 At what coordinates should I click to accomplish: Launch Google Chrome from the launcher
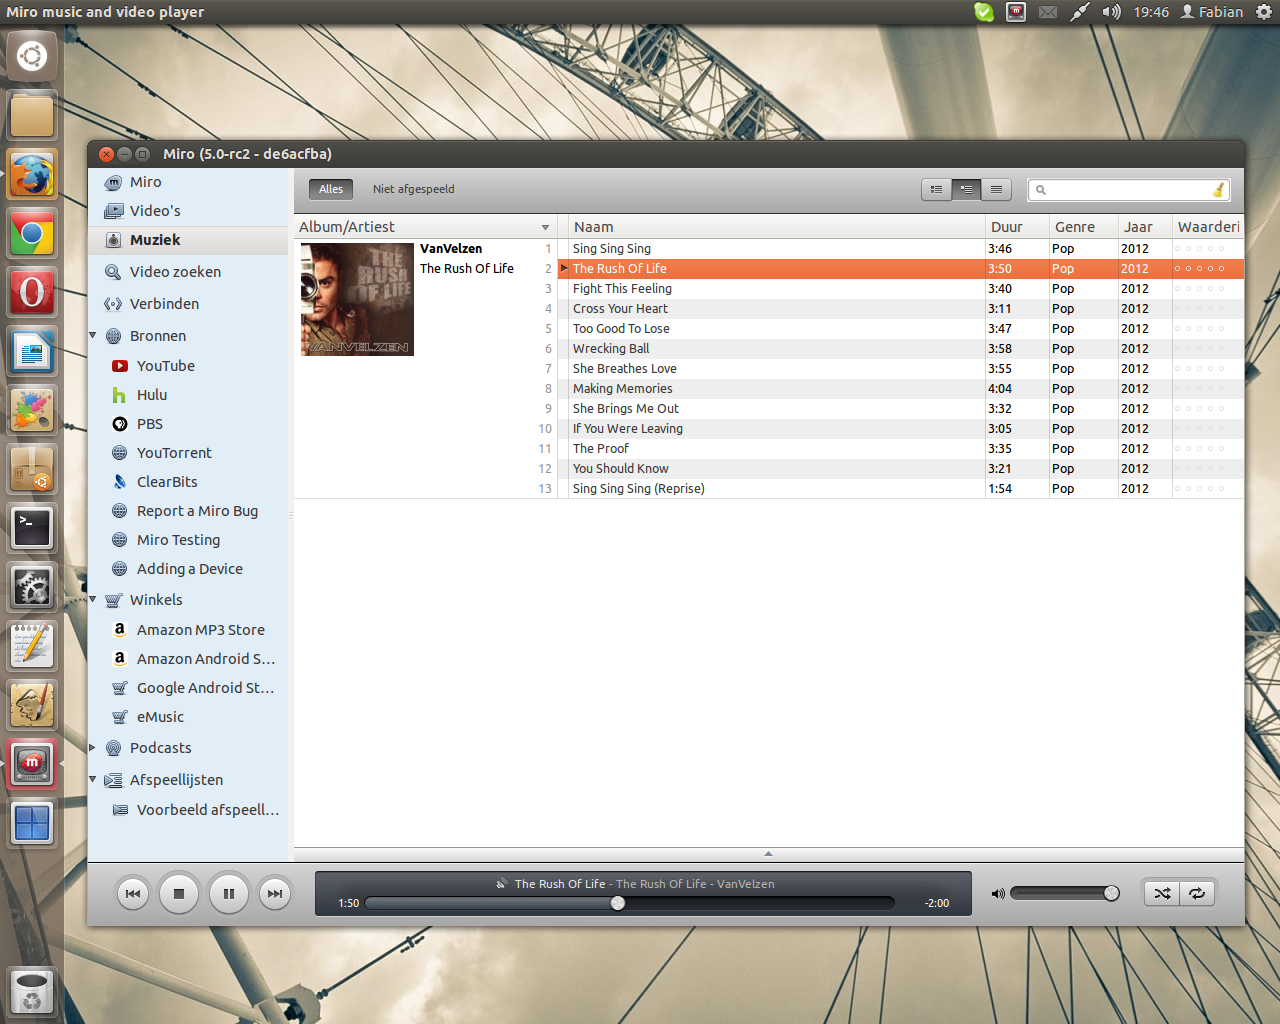32,234
